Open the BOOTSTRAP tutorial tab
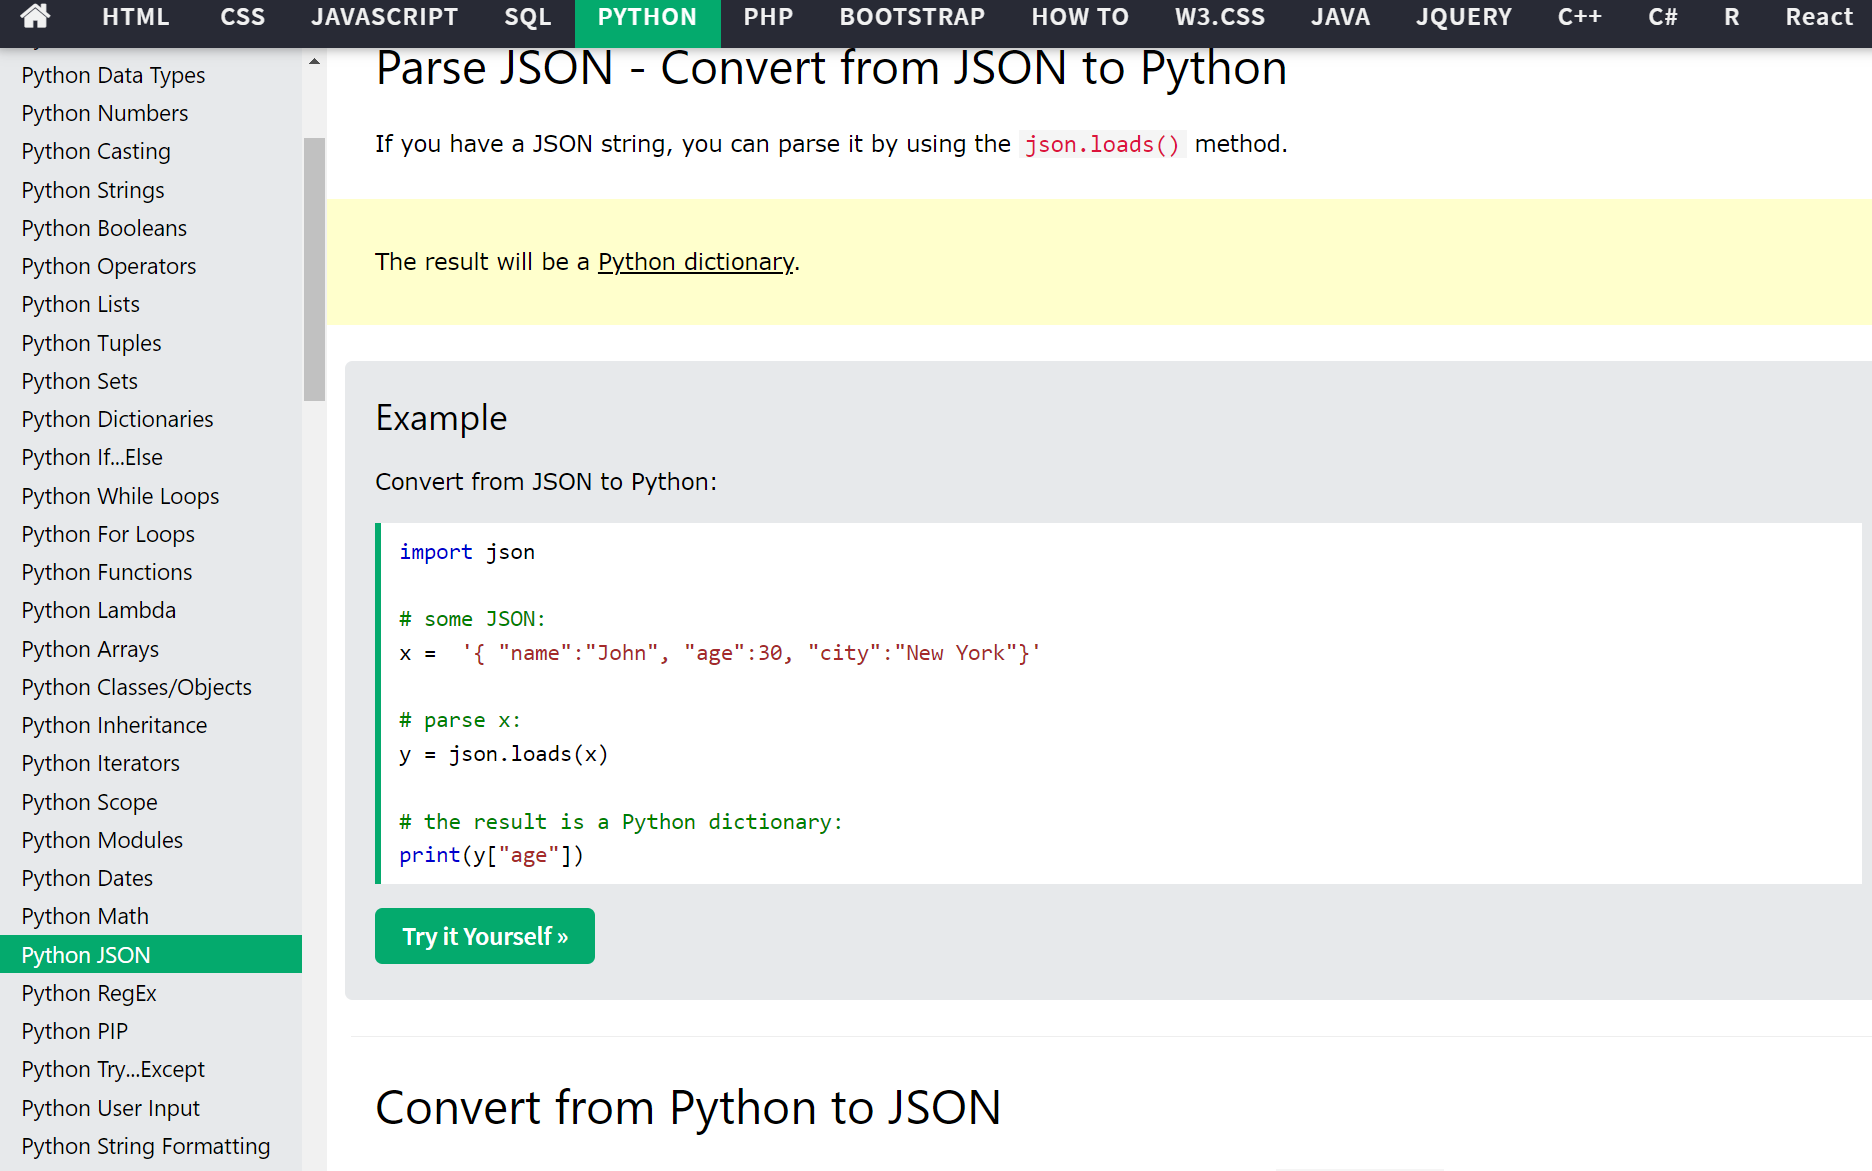Viewport: 1872px width, 1171px height. pyautogui.click(x=911, y=17)
